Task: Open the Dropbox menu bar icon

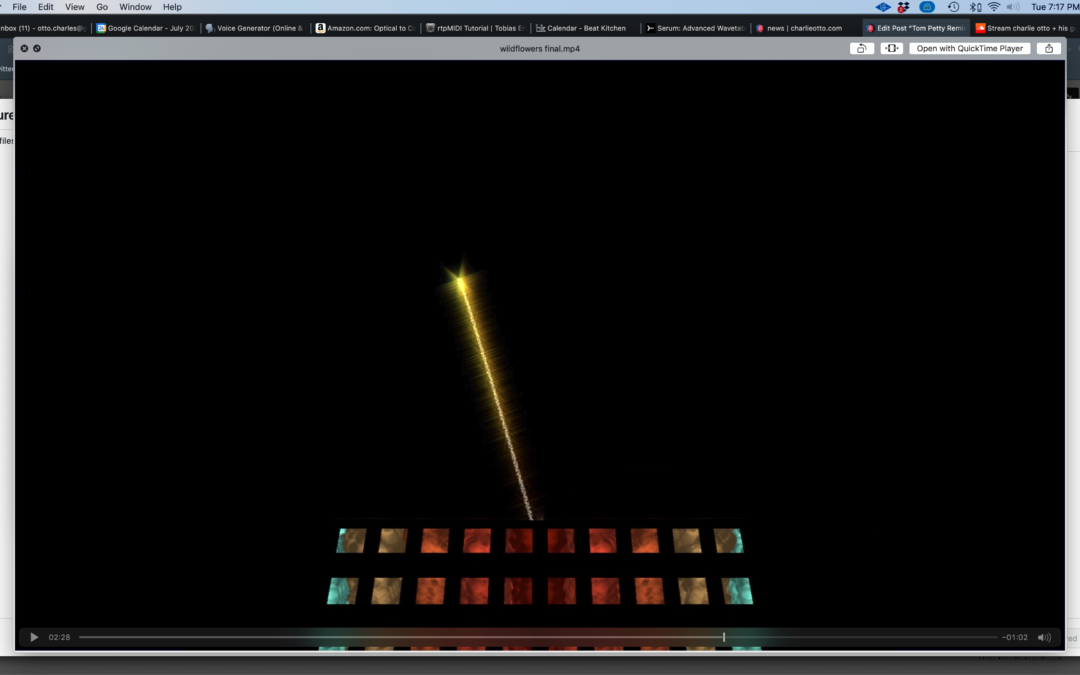Action: pyautogui.click(x=904, y=7)
